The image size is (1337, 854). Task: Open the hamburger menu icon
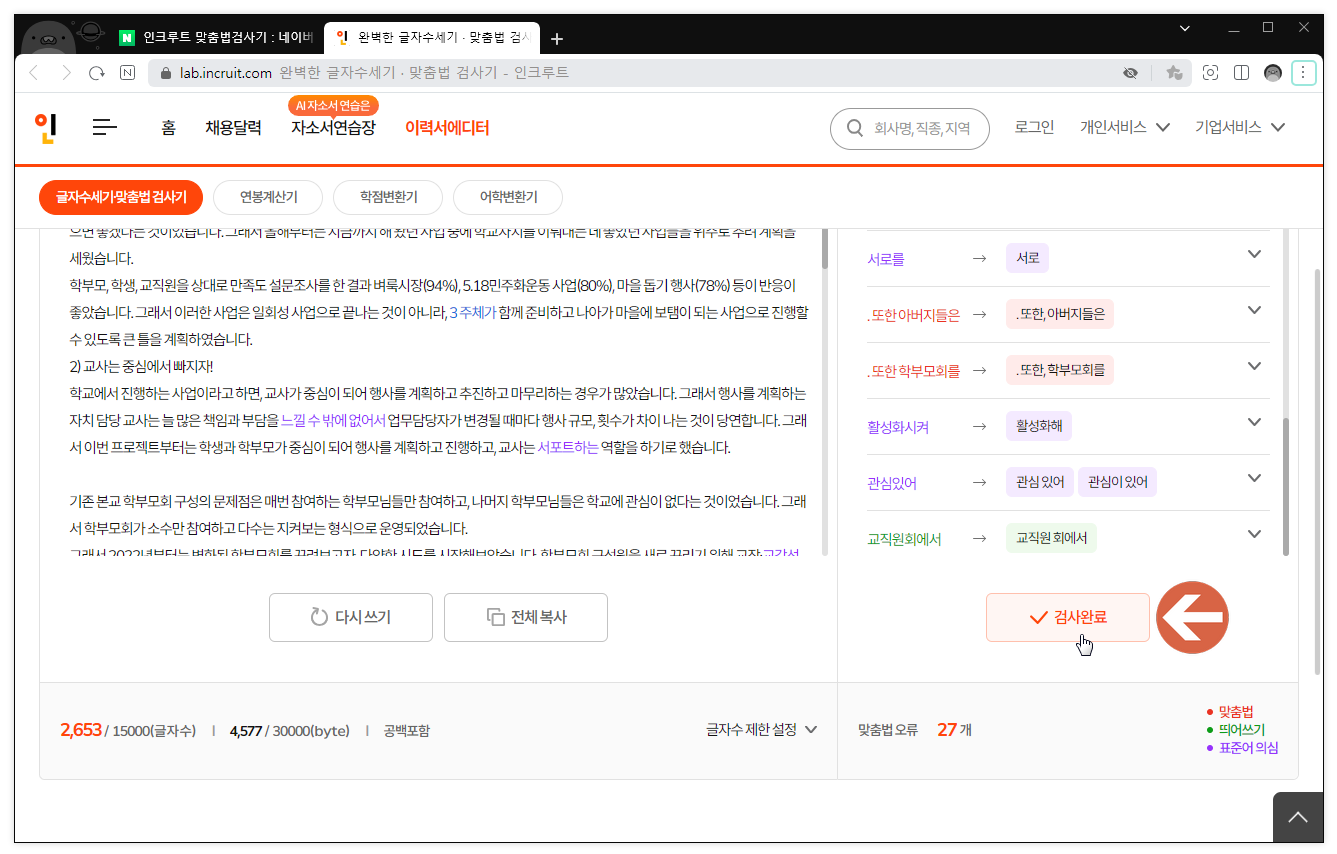[x=105, y=127]
